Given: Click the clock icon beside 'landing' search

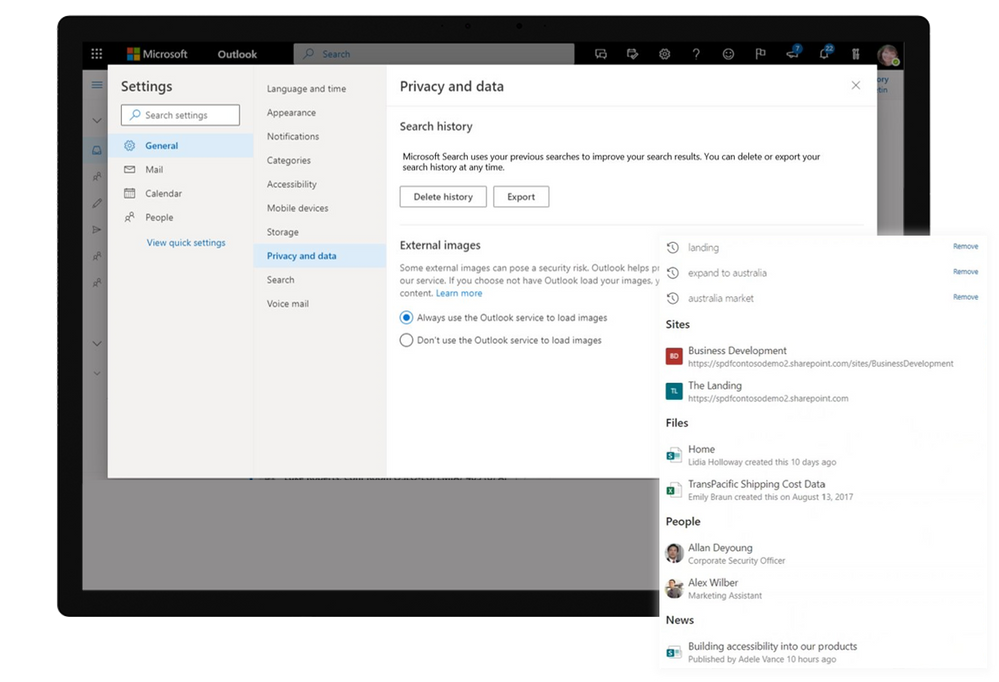Looking at the screenshot, I should (x=673, y=247).
